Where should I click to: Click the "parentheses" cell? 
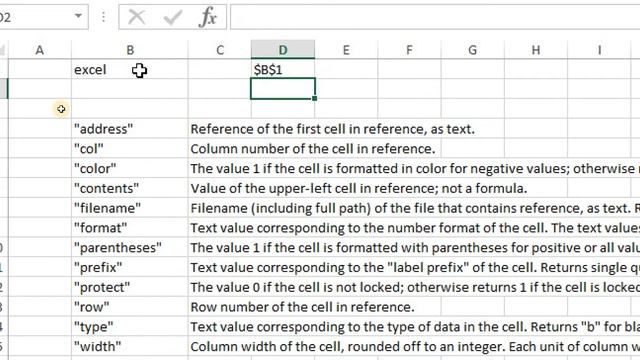[130, 248]
